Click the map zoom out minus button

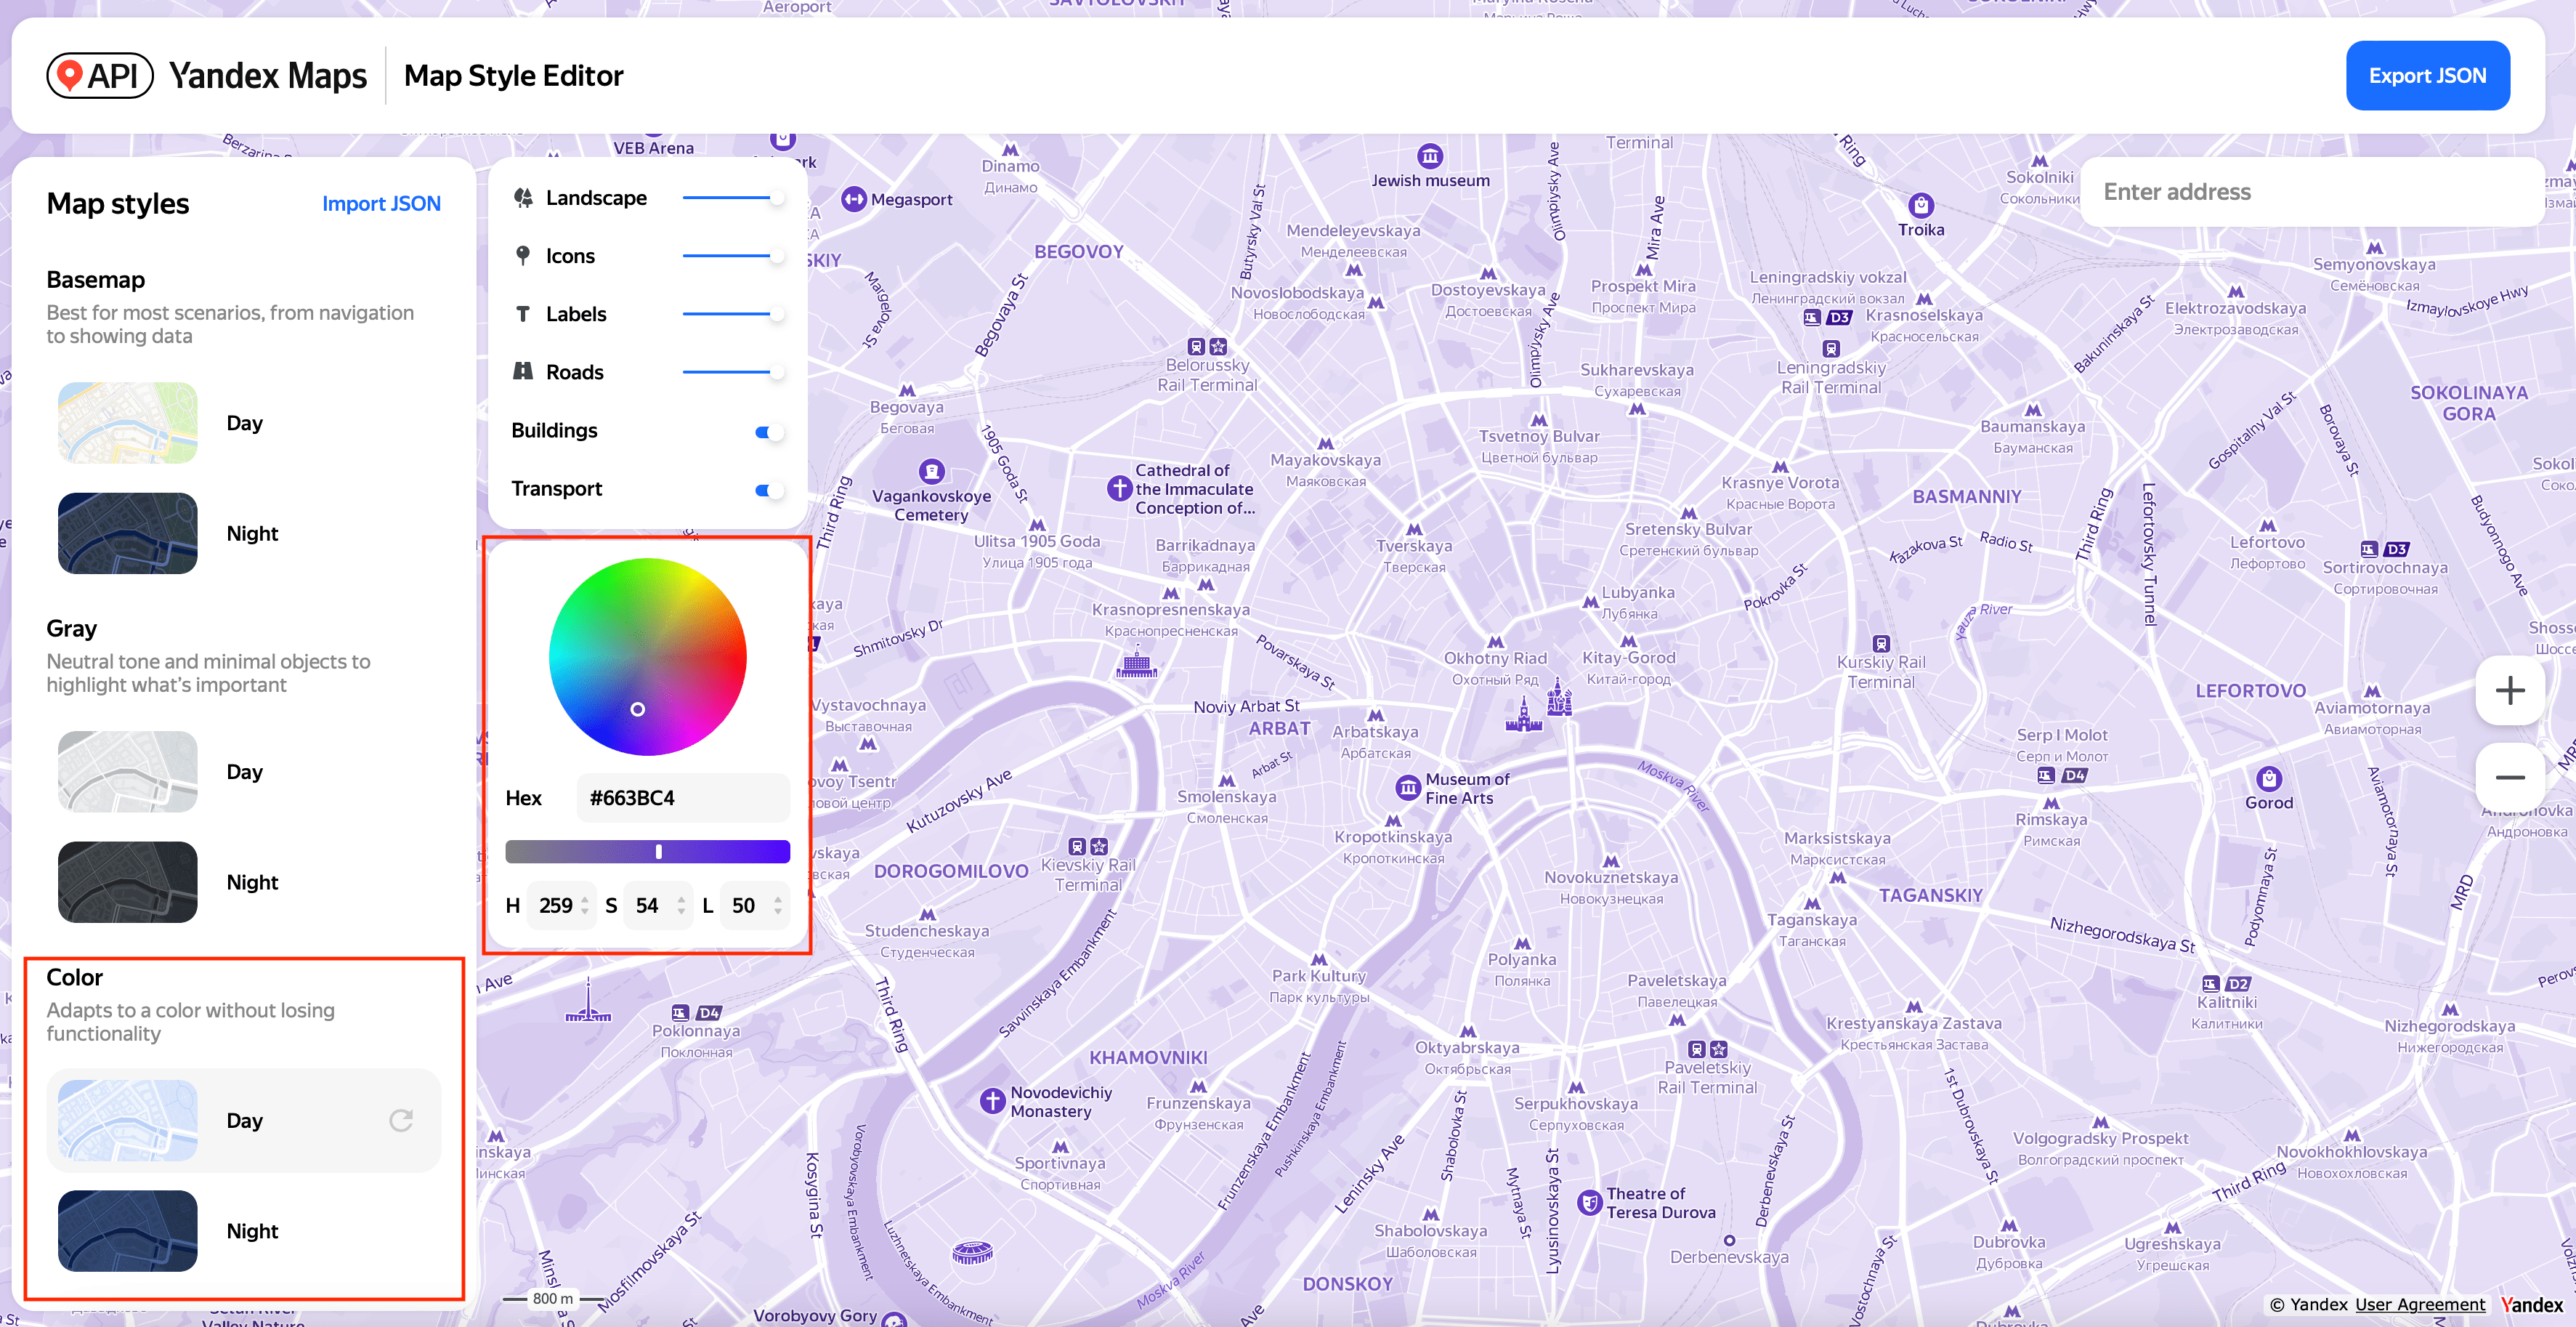2509,778
